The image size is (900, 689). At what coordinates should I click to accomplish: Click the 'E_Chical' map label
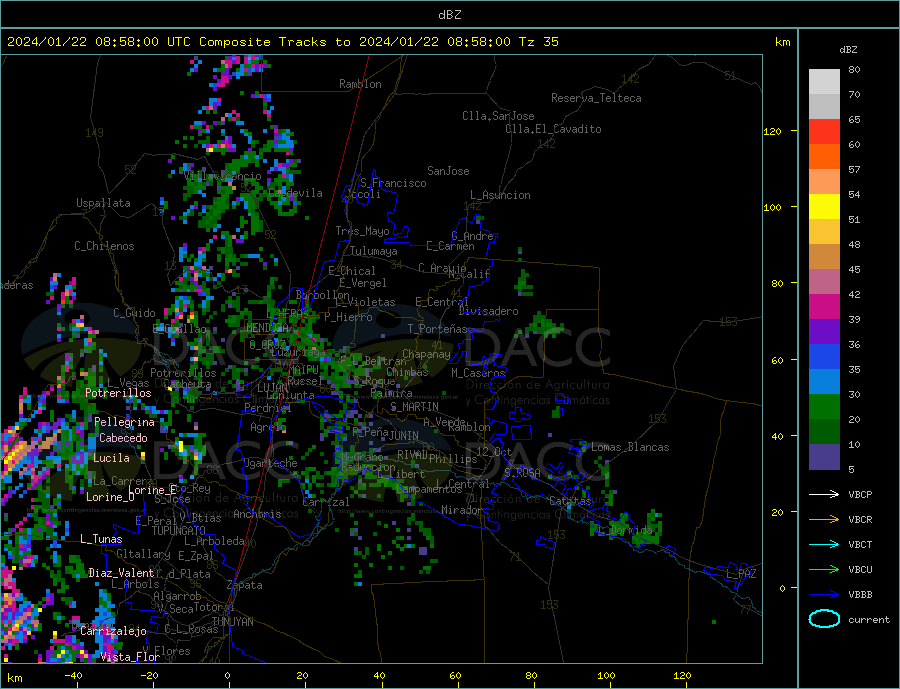coord(352,271)
